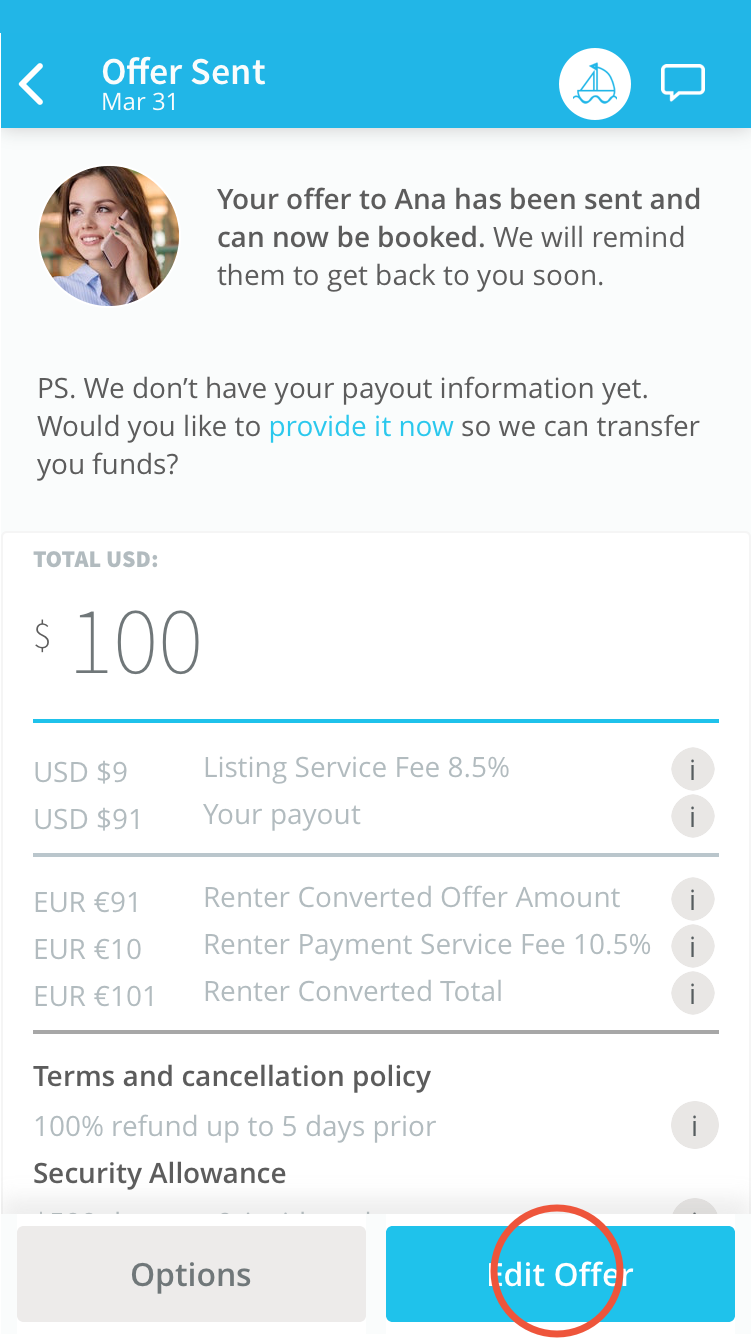Show info for 100% refund policy
Image resolution: width=751 pixels, height=1338 pixels.
click(x=693, y=1126)
